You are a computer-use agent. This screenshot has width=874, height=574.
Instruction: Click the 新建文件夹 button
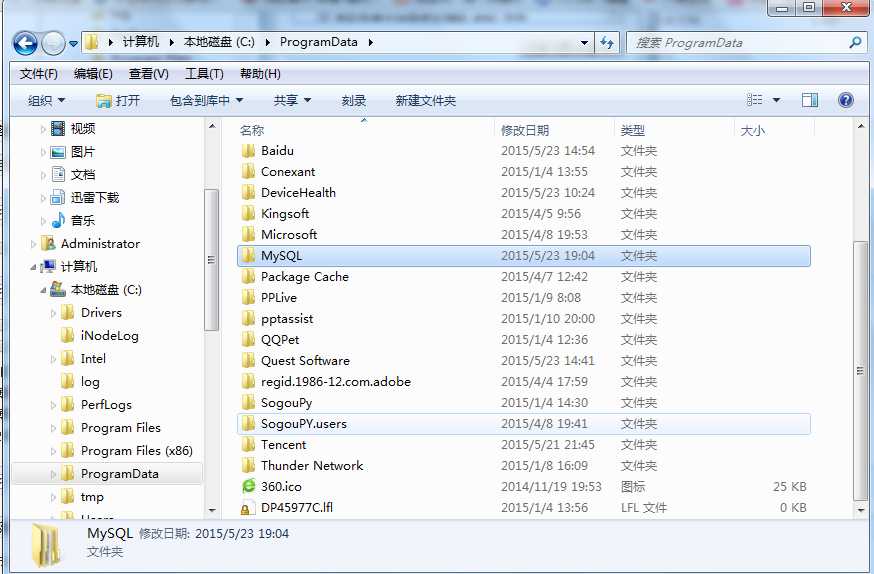click(425, 101)
